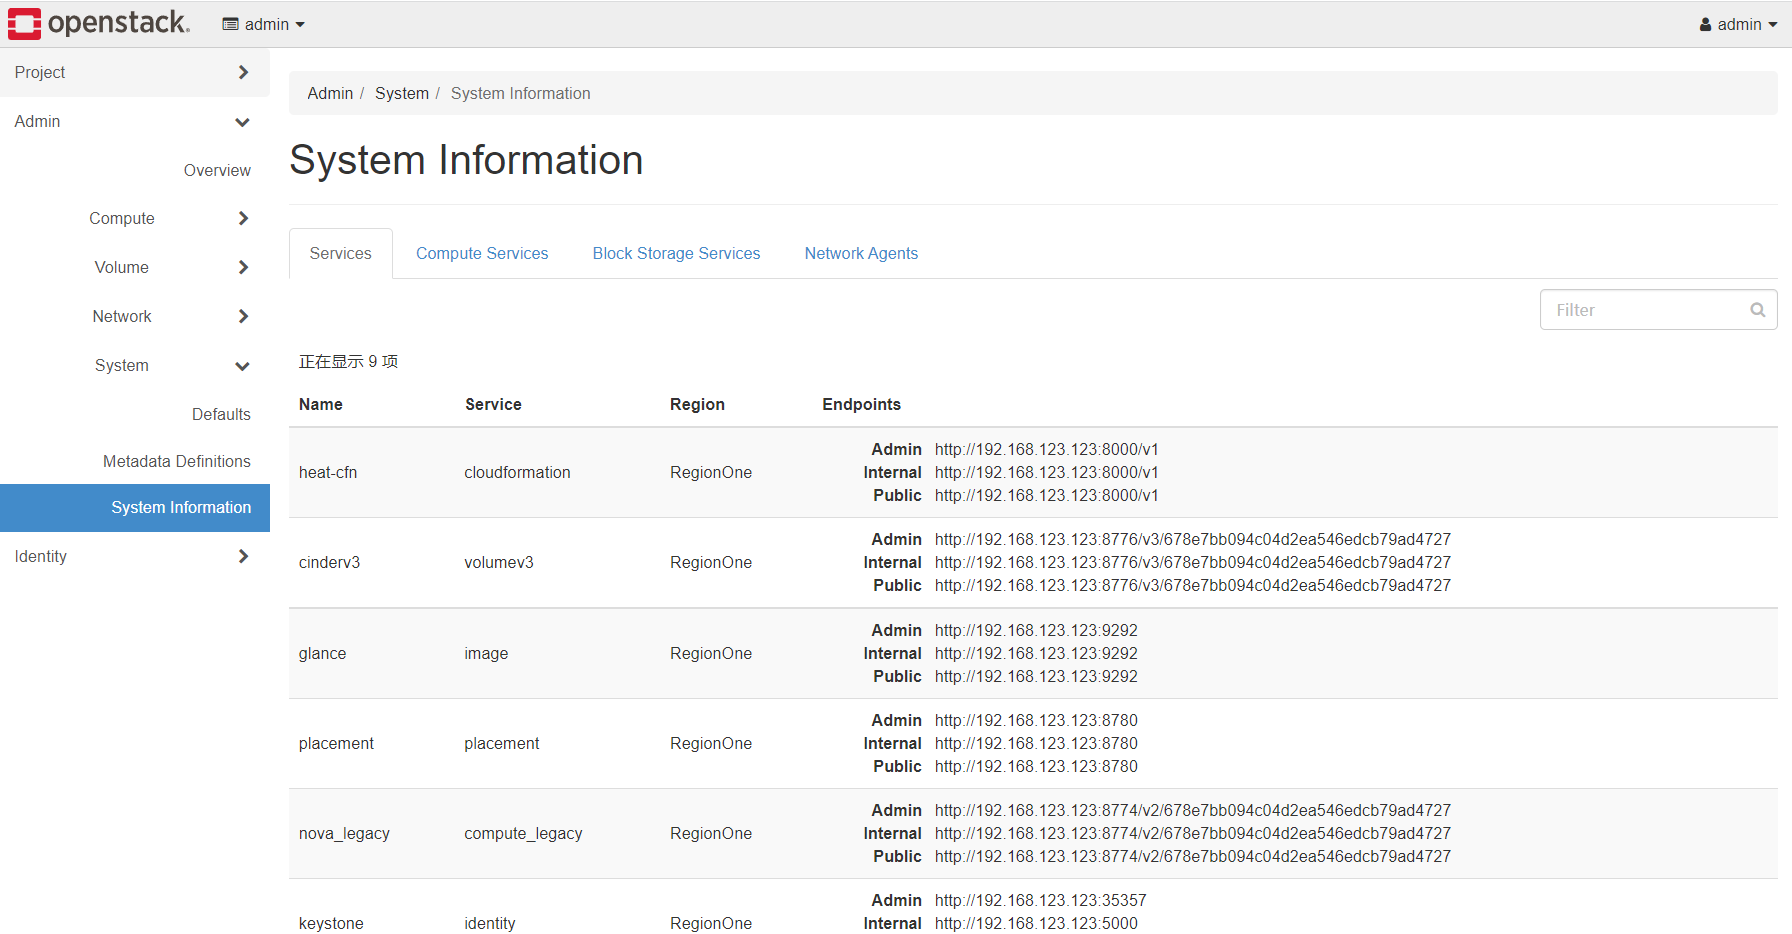Select the placement name cell
This screenshot has height=934, width=1792.
point(336,743)
